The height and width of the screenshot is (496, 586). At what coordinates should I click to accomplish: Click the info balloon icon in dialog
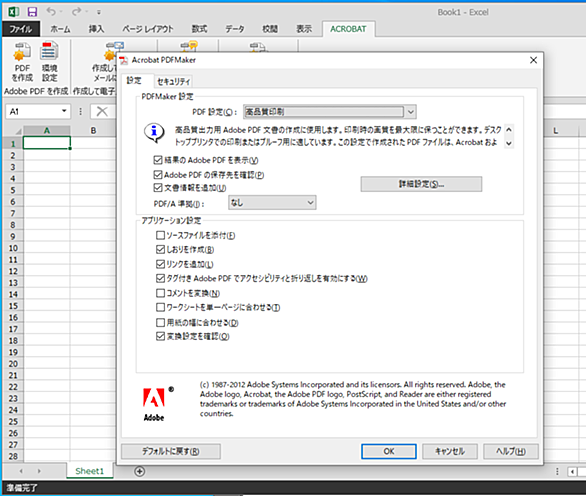tap(154, 133)
